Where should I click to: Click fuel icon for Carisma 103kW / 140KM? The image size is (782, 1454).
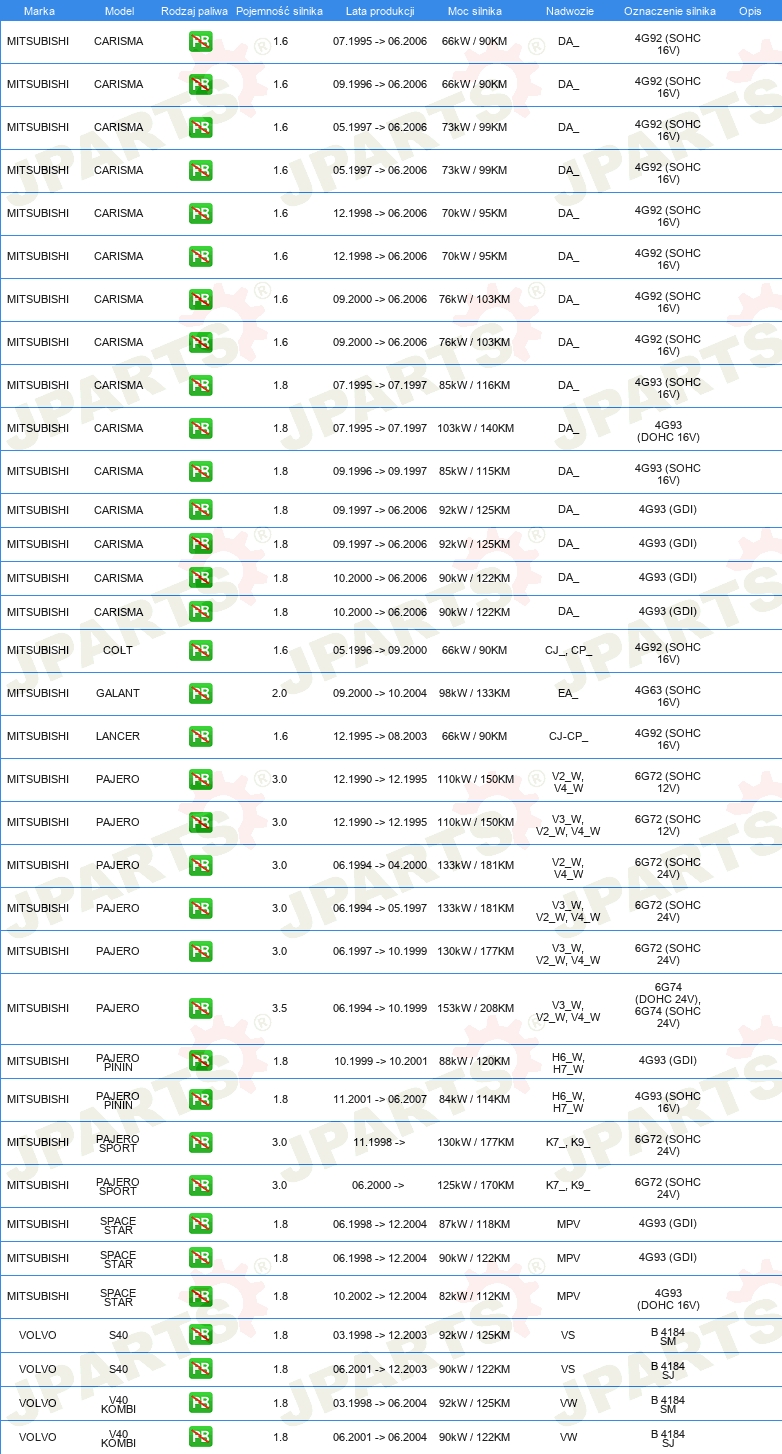[x=200, y=428]
